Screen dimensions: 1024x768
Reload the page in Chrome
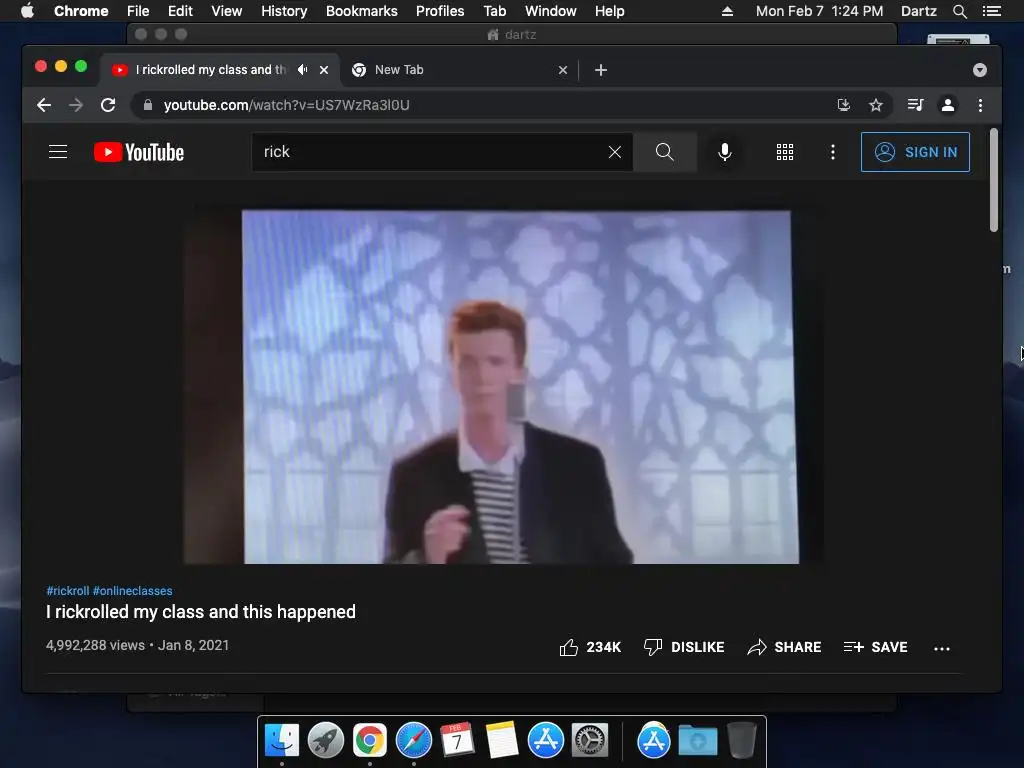coord(108,105)
